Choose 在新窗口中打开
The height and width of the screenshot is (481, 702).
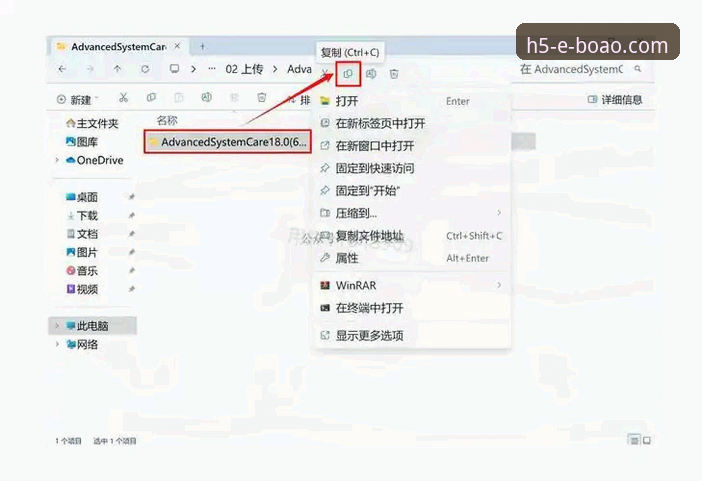point(412,146)
